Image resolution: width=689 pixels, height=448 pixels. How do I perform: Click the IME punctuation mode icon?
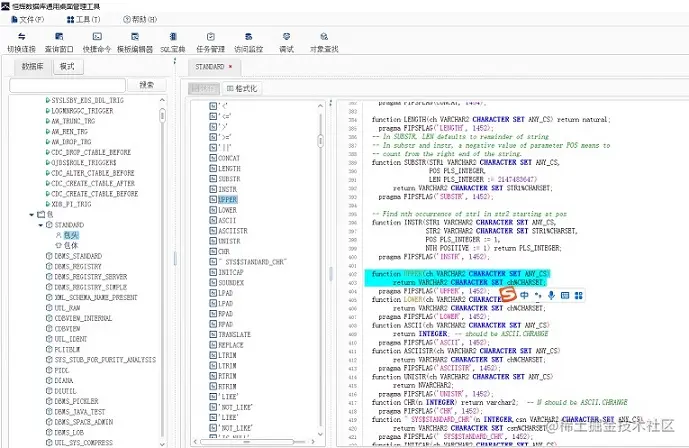[x=538, y=295]
